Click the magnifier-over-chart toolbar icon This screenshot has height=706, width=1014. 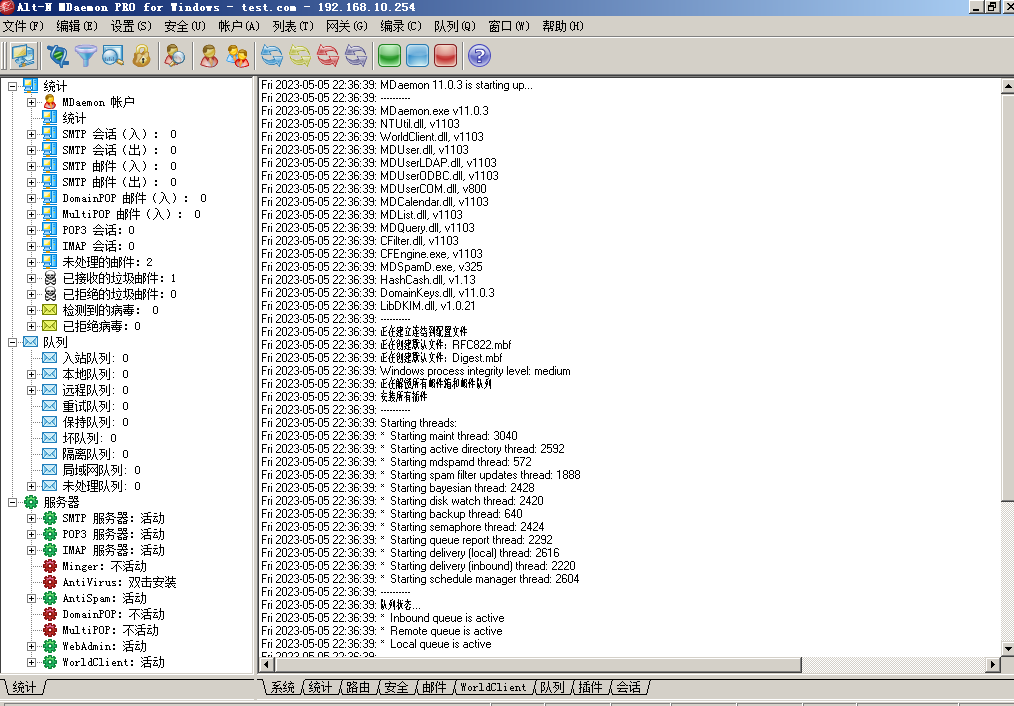(113, 56)
